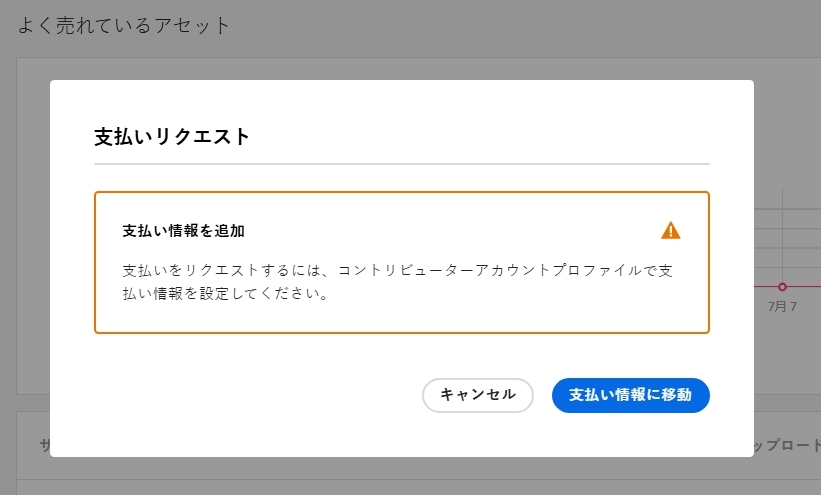Select the circular data point on chart
This screenshot has width=821, height=495.
point(782,287)
